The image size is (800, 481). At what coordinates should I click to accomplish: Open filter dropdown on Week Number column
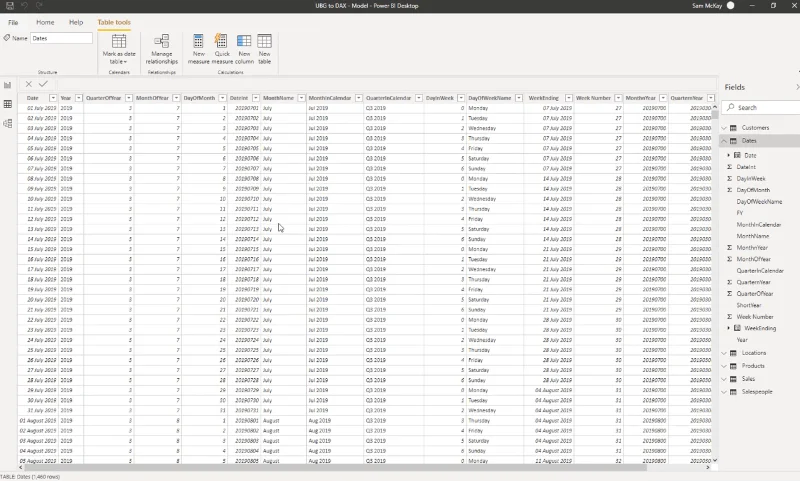tap(618, 98)
